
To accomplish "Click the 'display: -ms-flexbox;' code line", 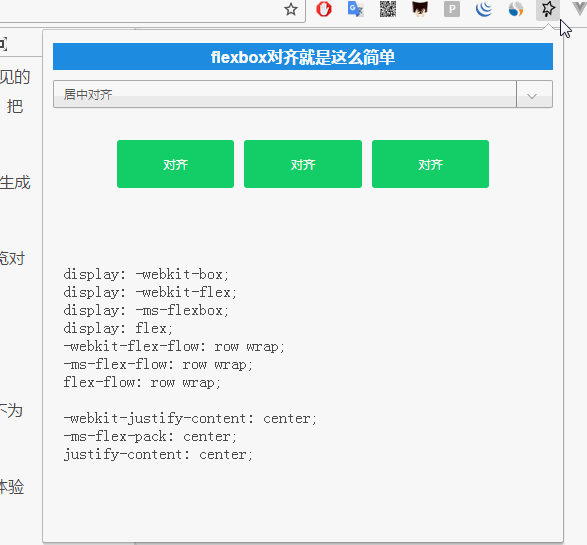I will [146, 310].
